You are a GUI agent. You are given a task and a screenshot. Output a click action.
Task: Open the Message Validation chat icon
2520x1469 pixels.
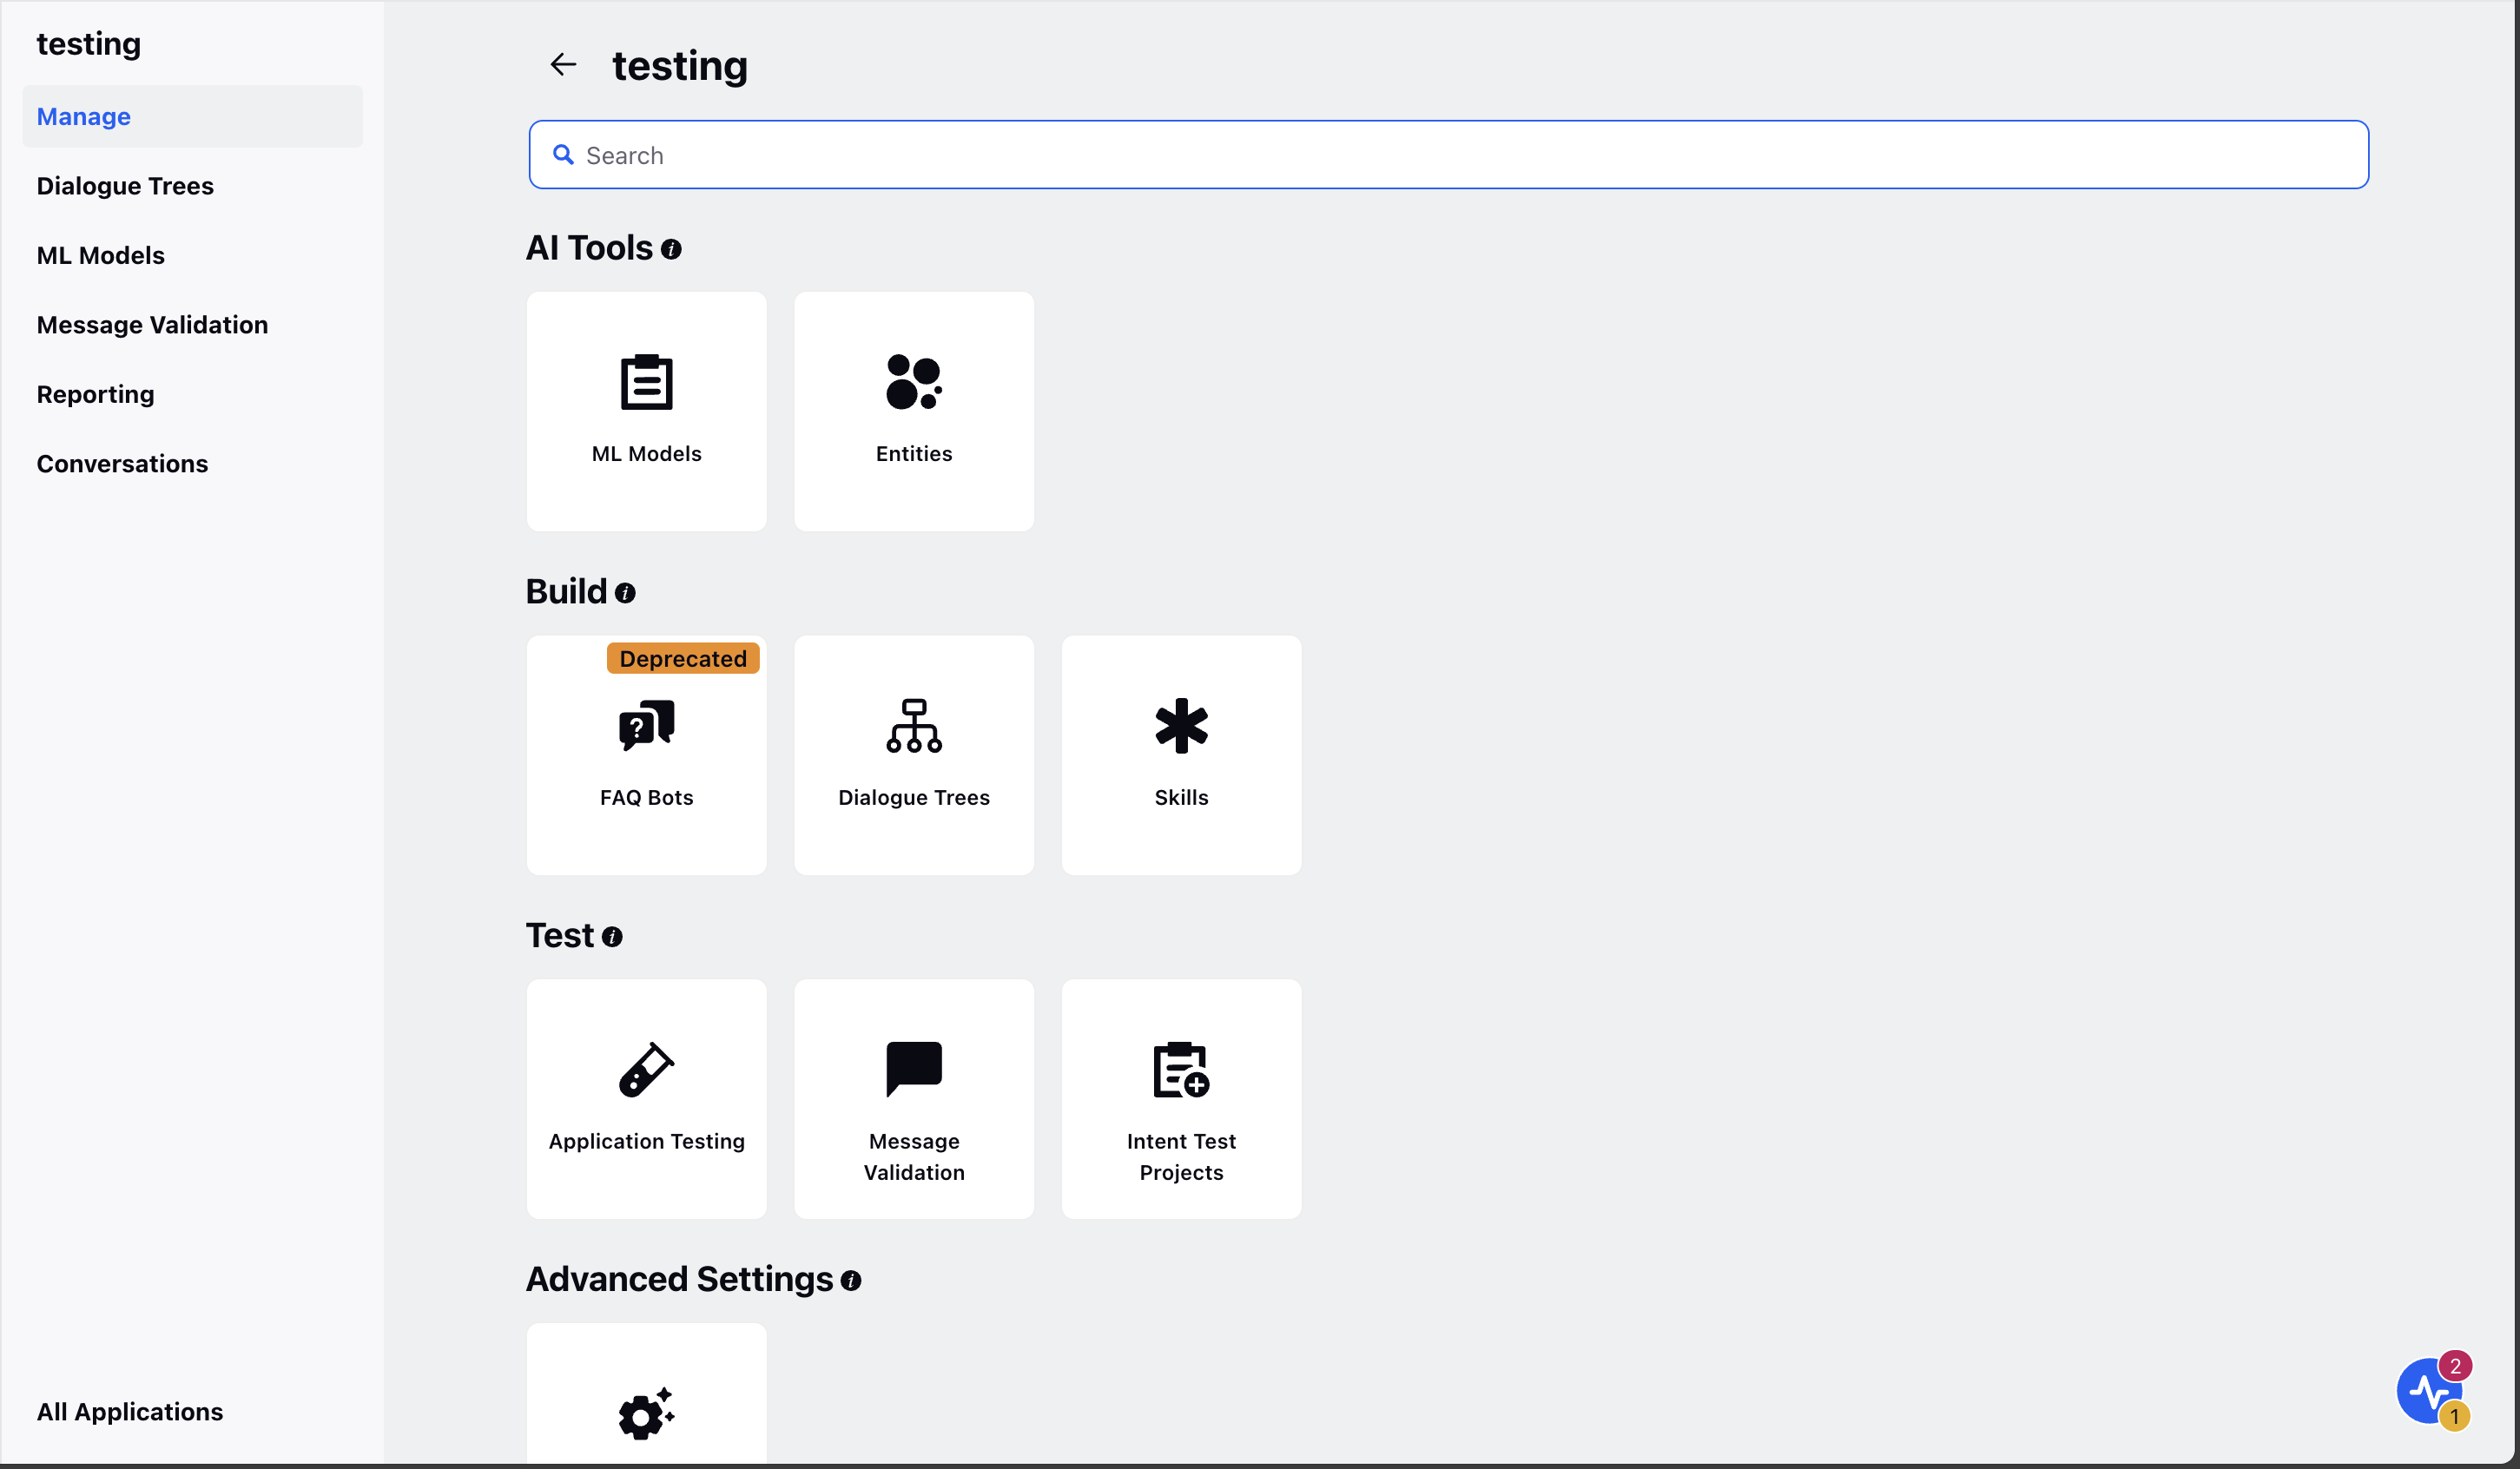(914, 1070)
